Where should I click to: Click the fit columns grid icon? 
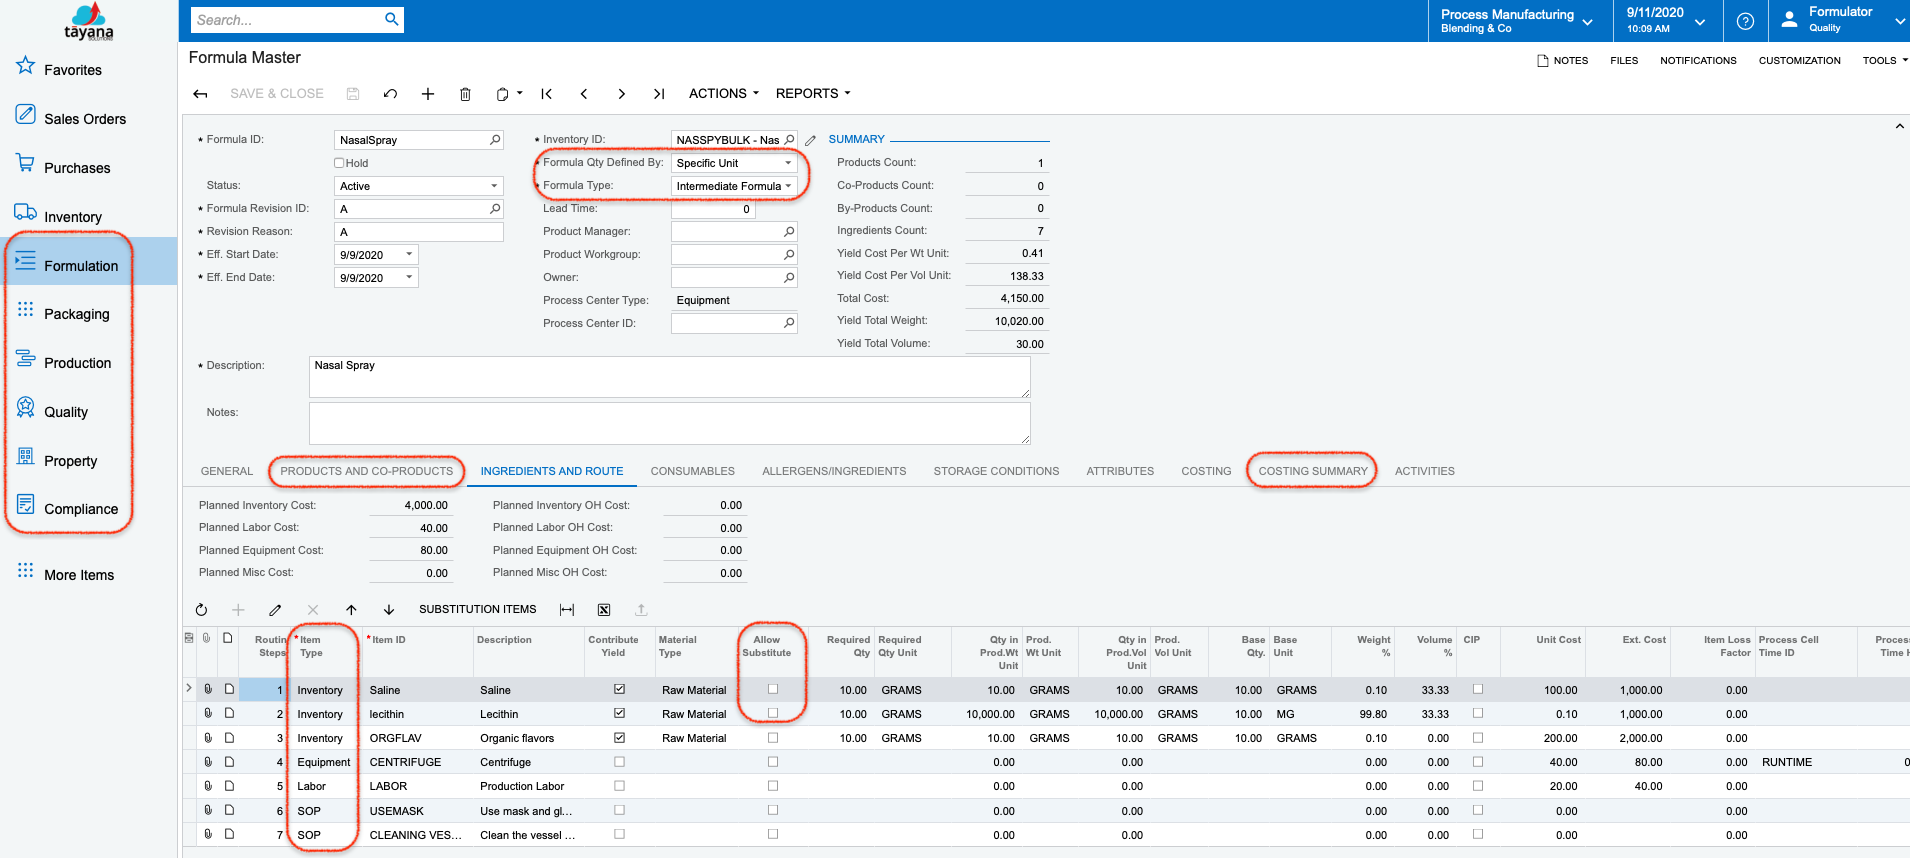(x=567, y=610)
